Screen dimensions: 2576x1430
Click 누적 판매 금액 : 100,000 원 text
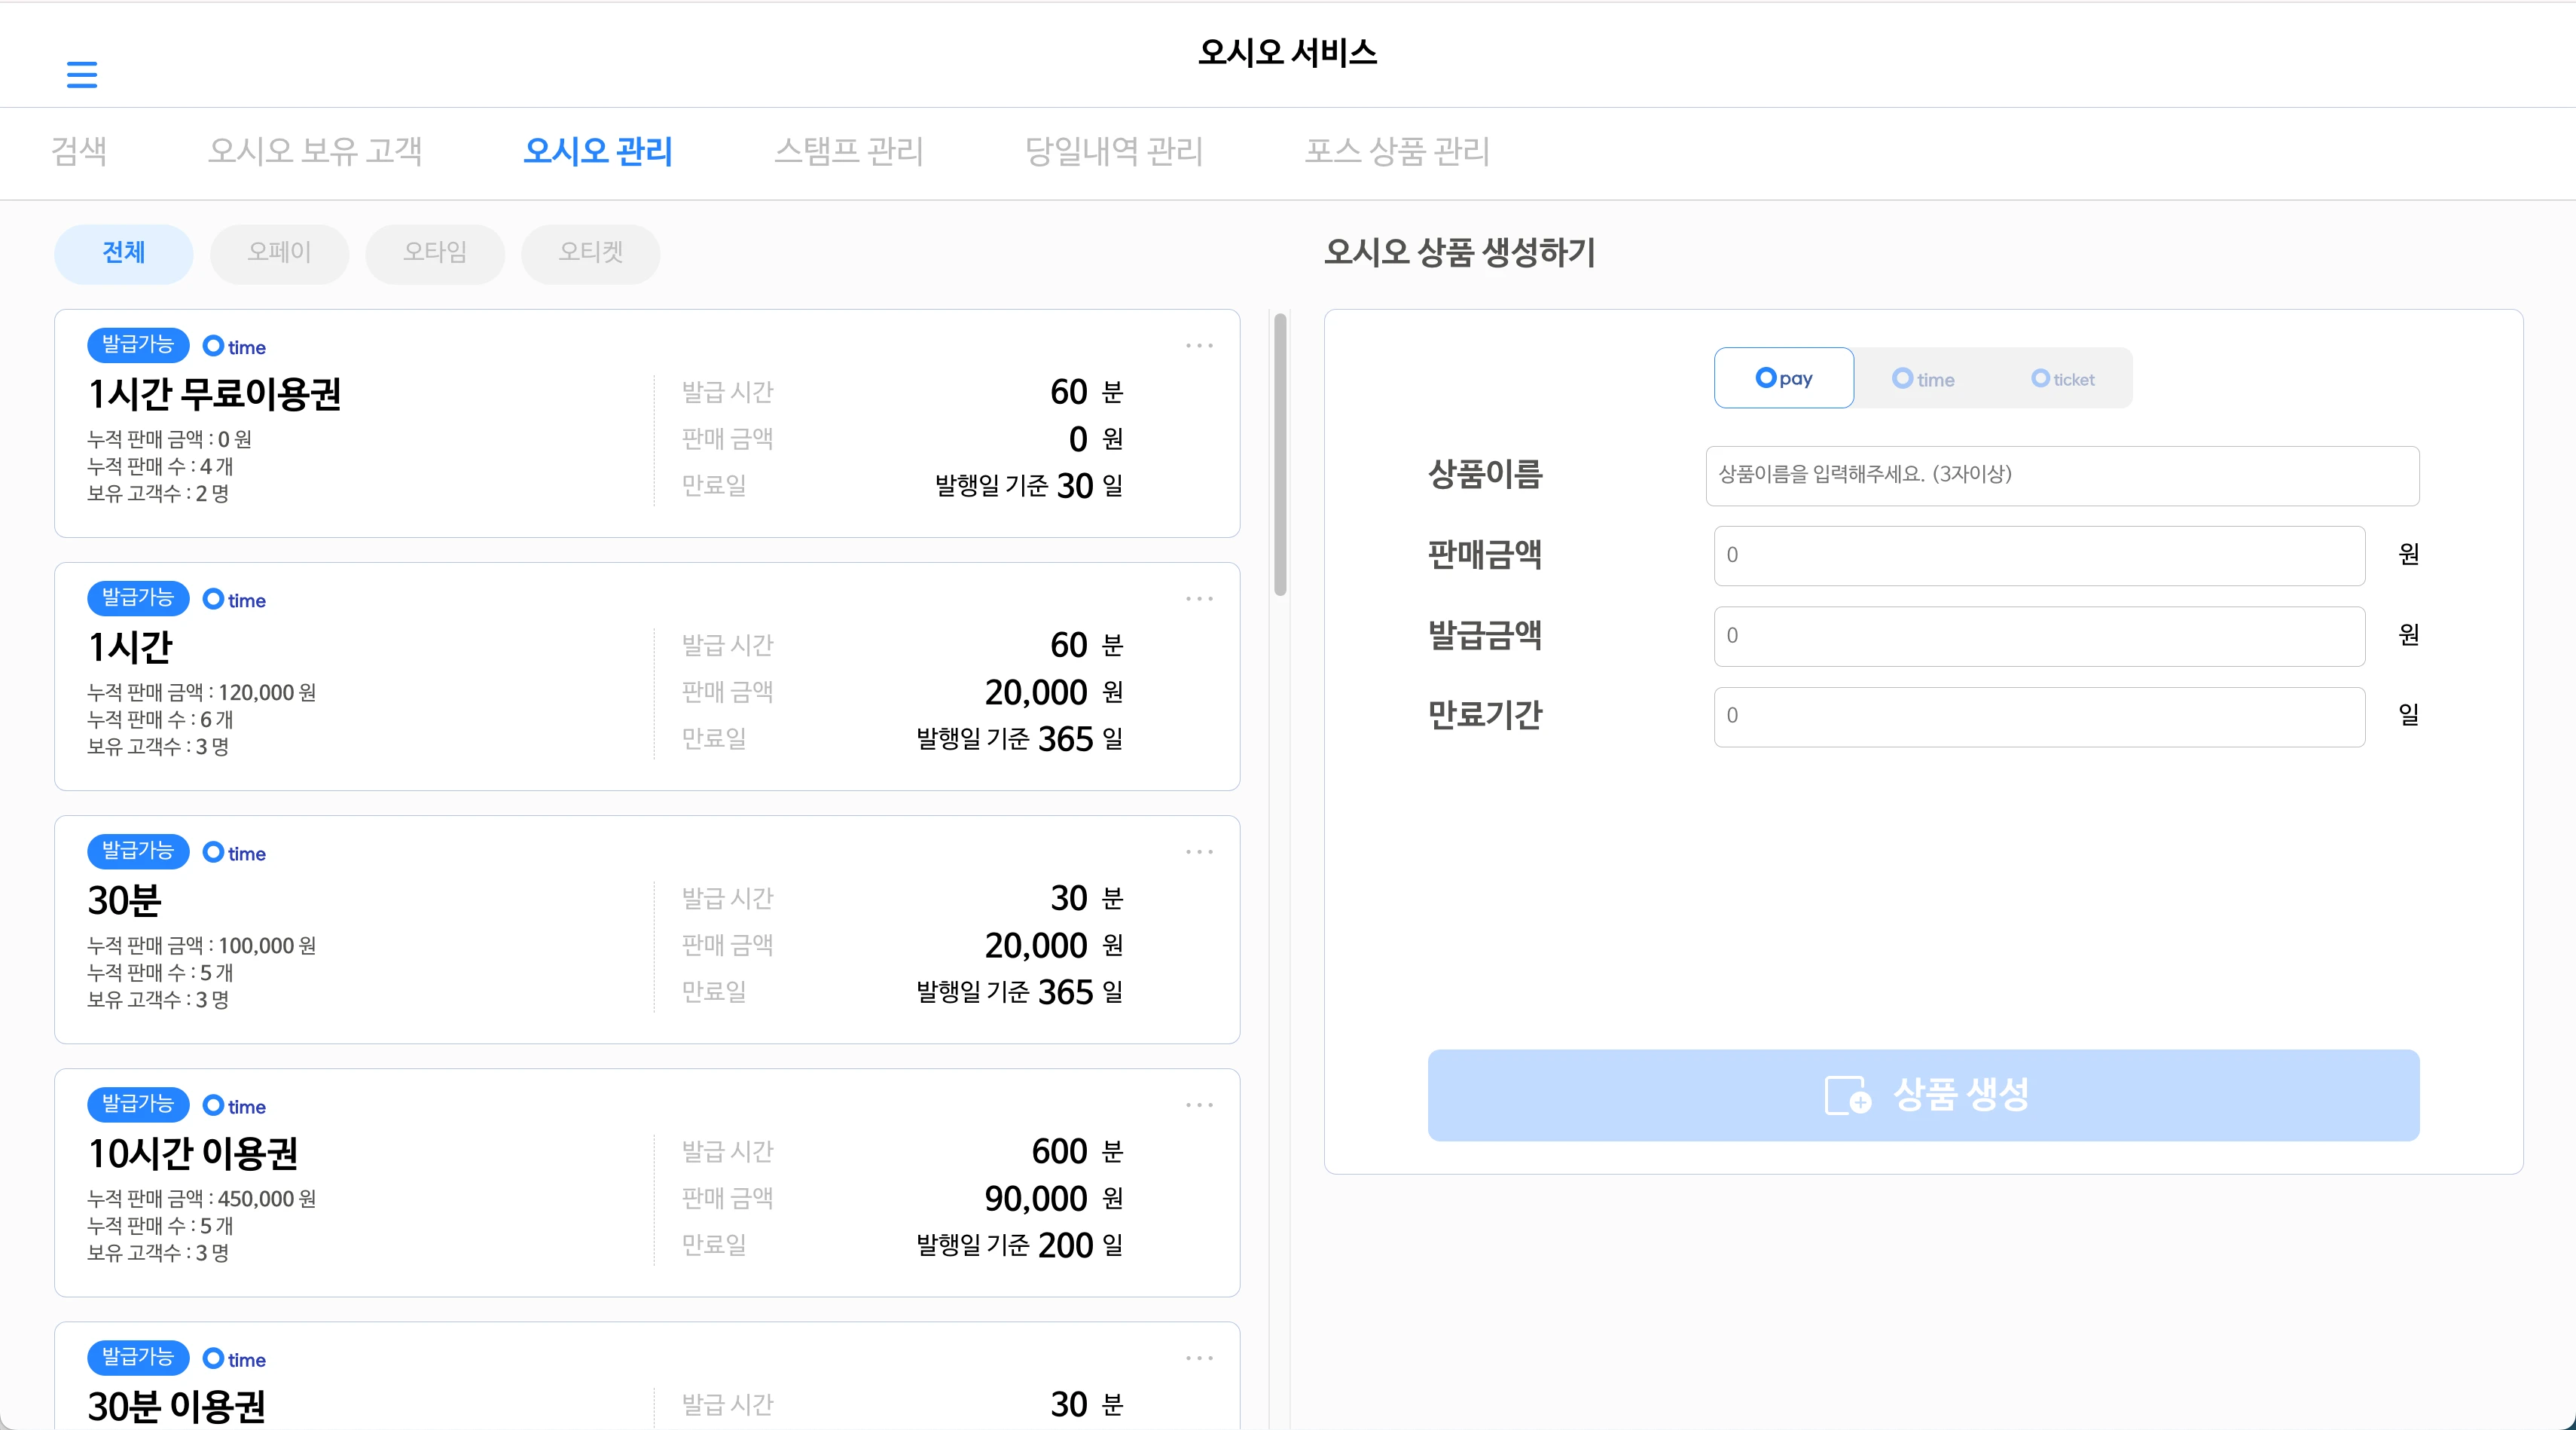[202, 945]
